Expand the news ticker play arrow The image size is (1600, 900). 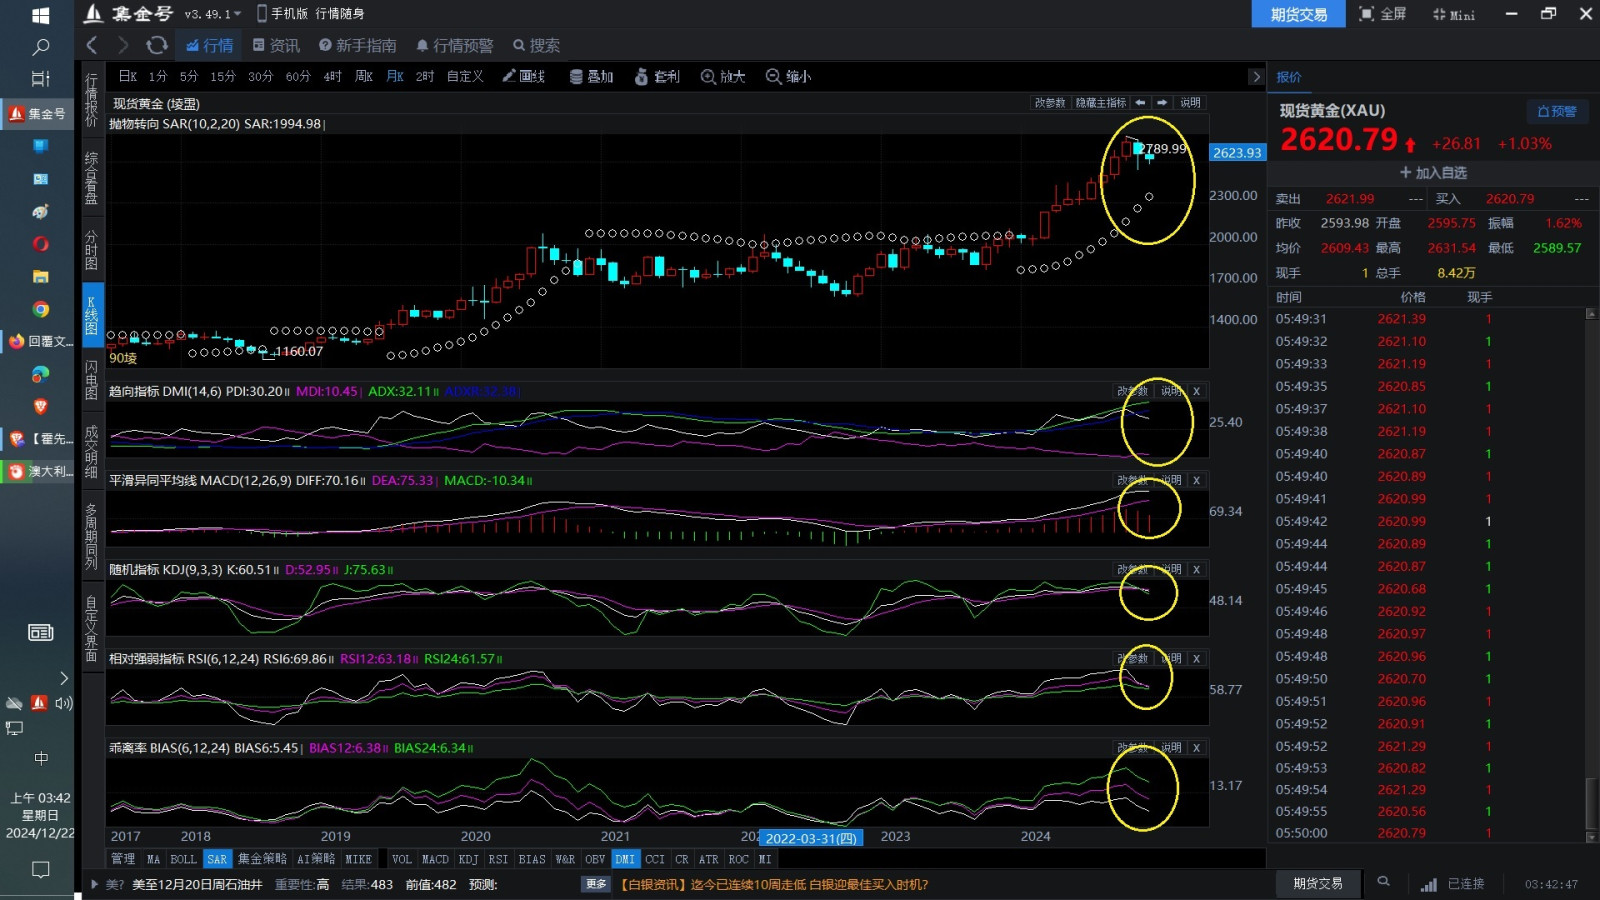[94, 884]
